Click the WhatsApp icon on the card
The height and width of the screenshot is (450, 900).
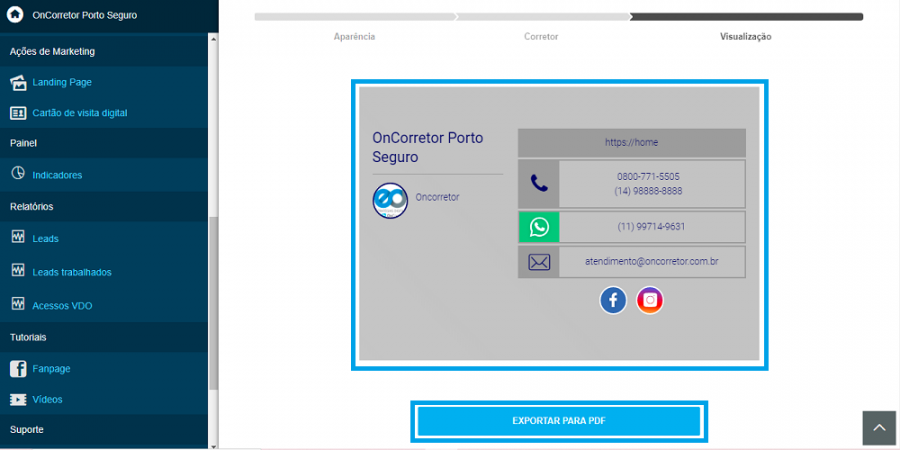pos(538,227)
